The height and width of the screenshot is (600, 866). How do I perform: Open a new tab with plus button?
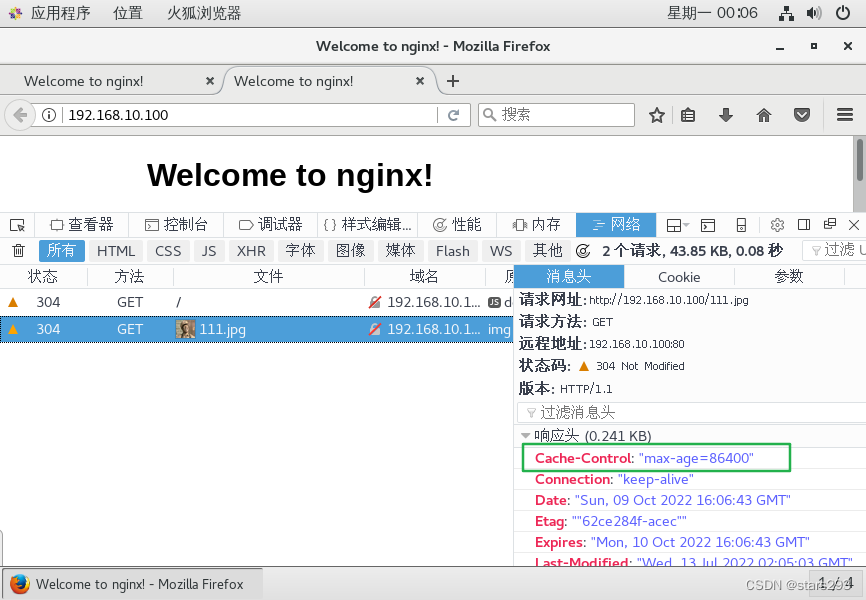tap(453, 81)
